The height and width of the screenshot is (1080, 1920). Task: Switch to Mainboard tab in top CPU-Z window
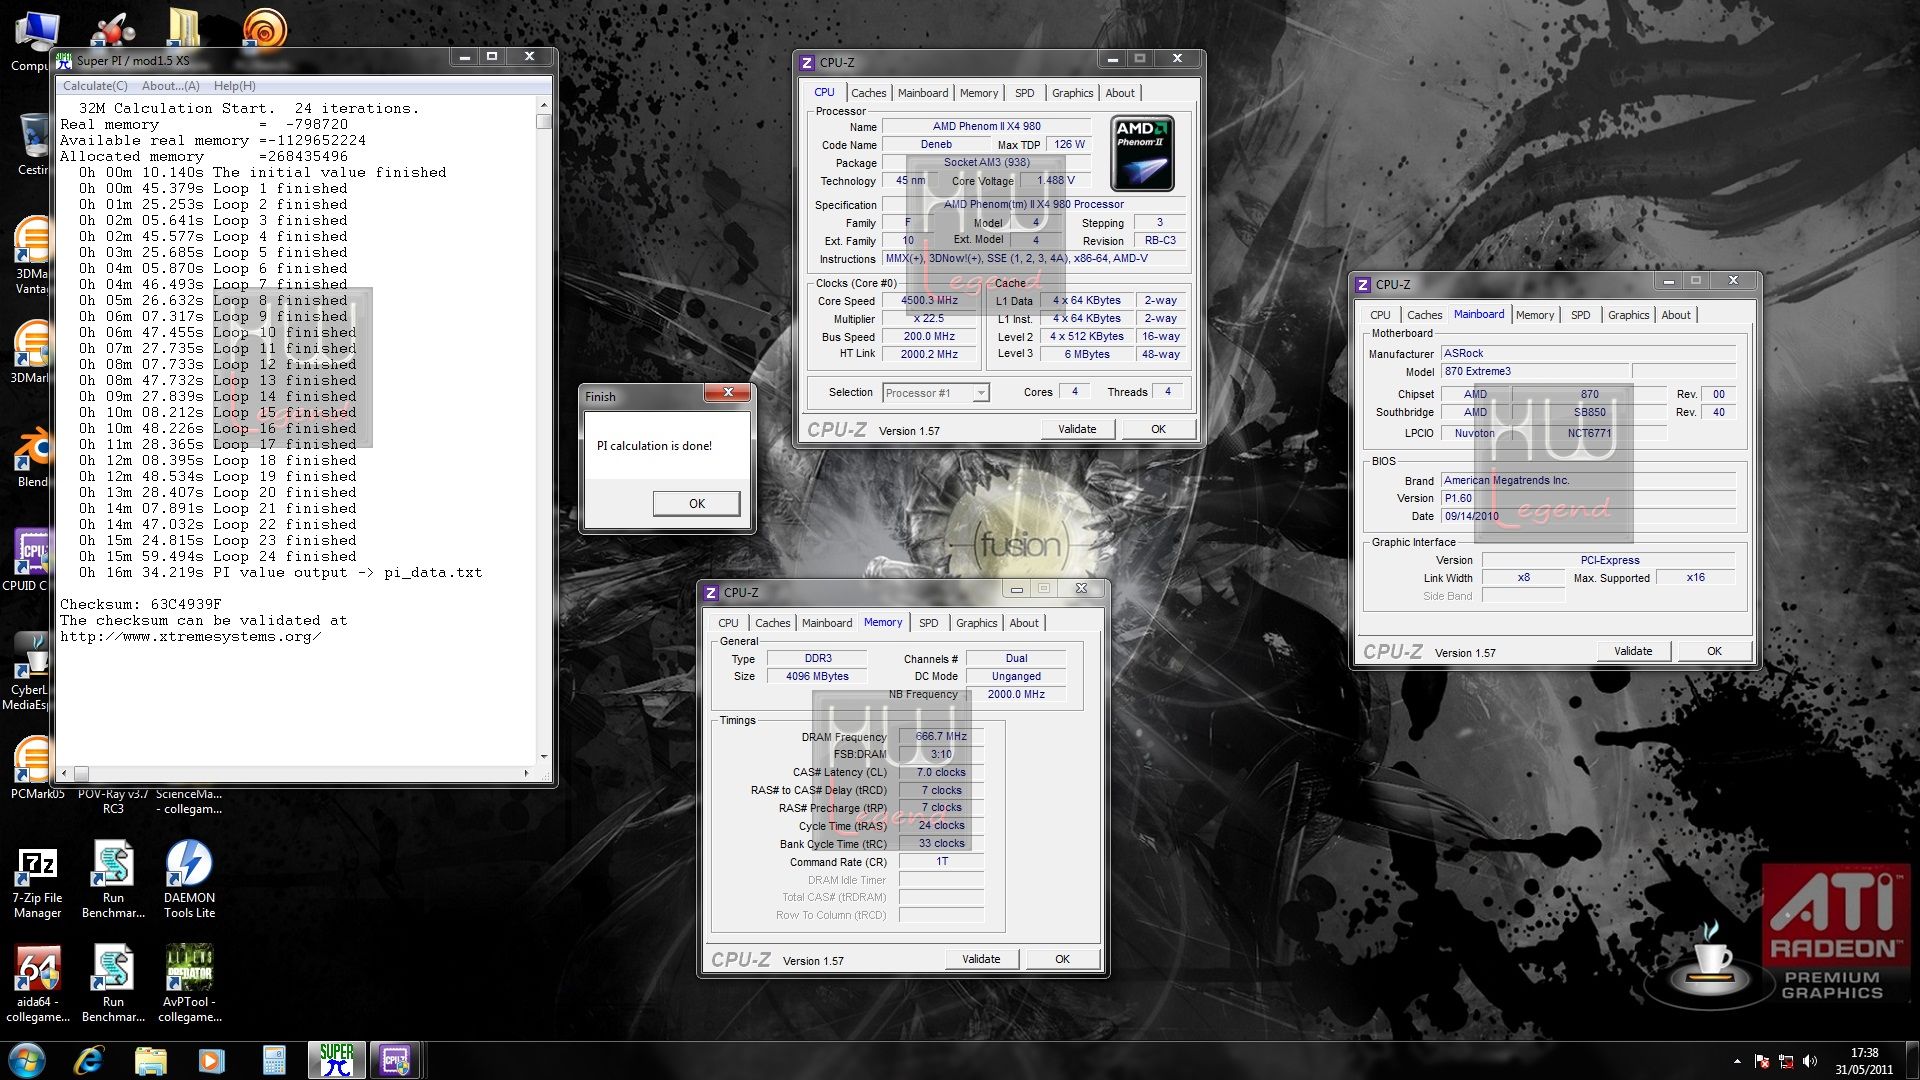point(922,93)
